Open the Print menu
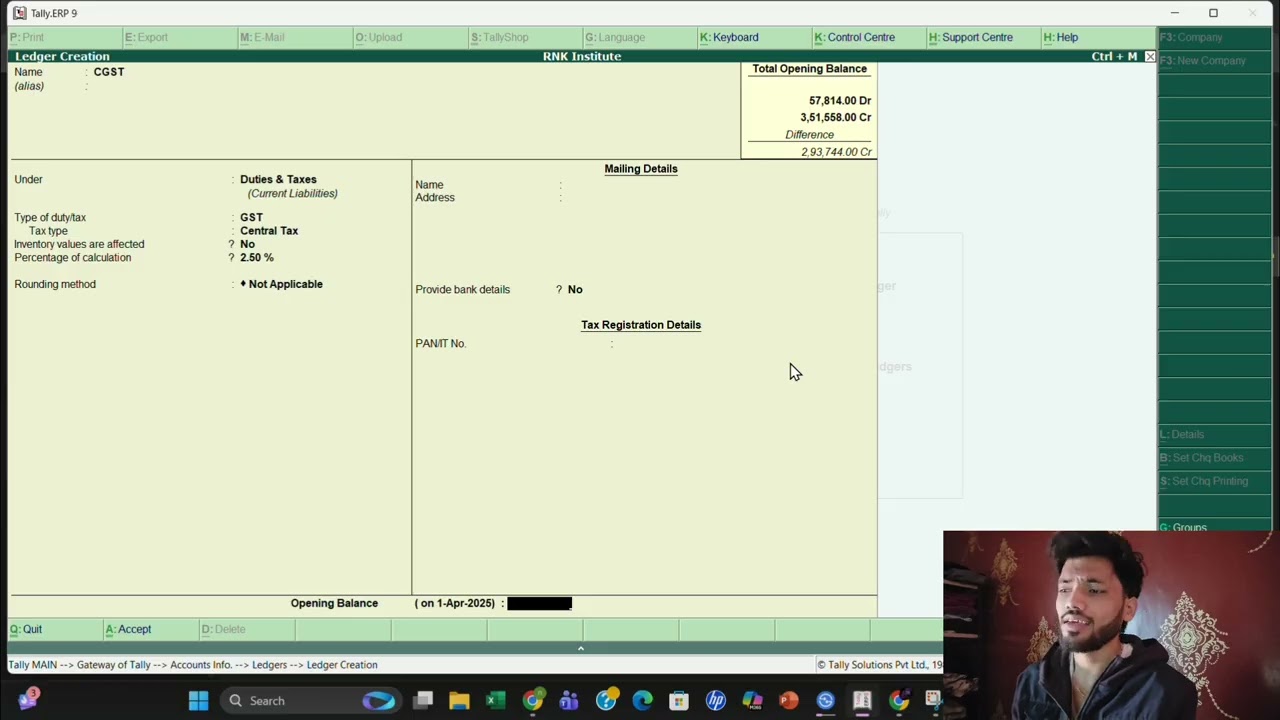The height and width of the screenshot is (720, 1280). coord(27,37)
